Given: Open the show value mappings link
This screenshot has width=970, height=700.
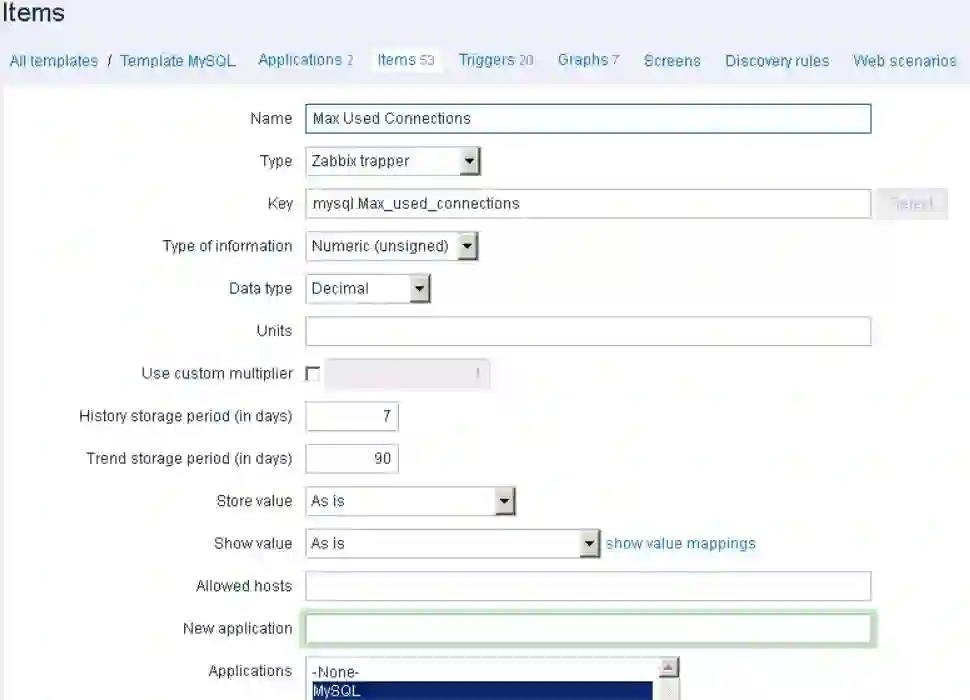Looking at the screenshot, I should tap(680, 544).
